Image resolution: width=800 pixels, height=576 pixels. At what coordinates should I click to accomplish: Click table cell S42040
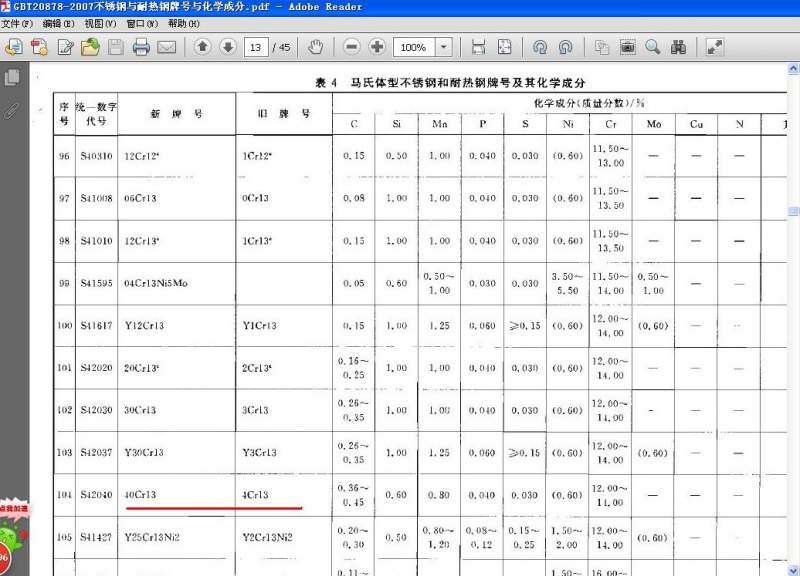(x=96, y=495)
